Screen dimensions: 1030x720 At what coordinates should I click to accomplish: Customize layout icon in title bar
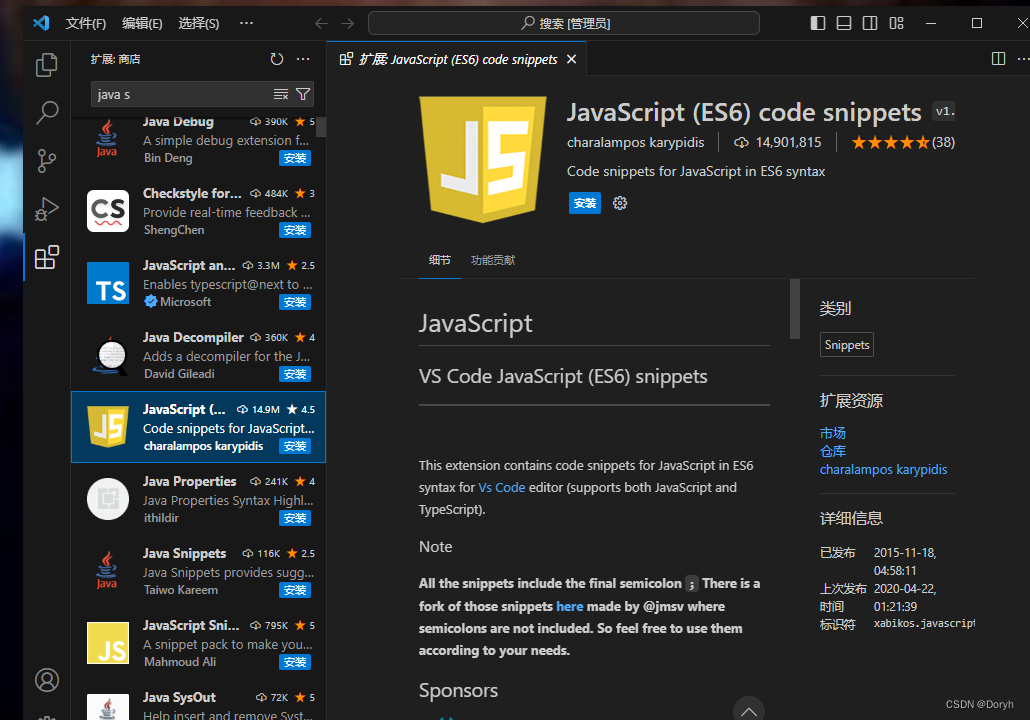896,24
